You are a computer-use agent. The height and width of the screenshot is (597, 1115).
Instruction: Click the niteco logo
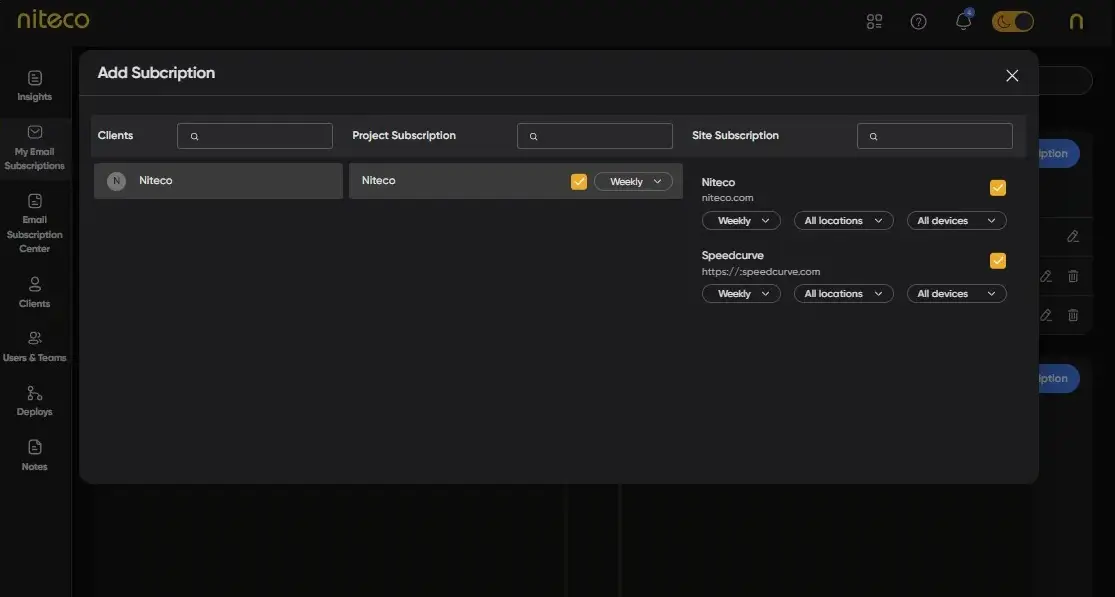tap(53, 19)
